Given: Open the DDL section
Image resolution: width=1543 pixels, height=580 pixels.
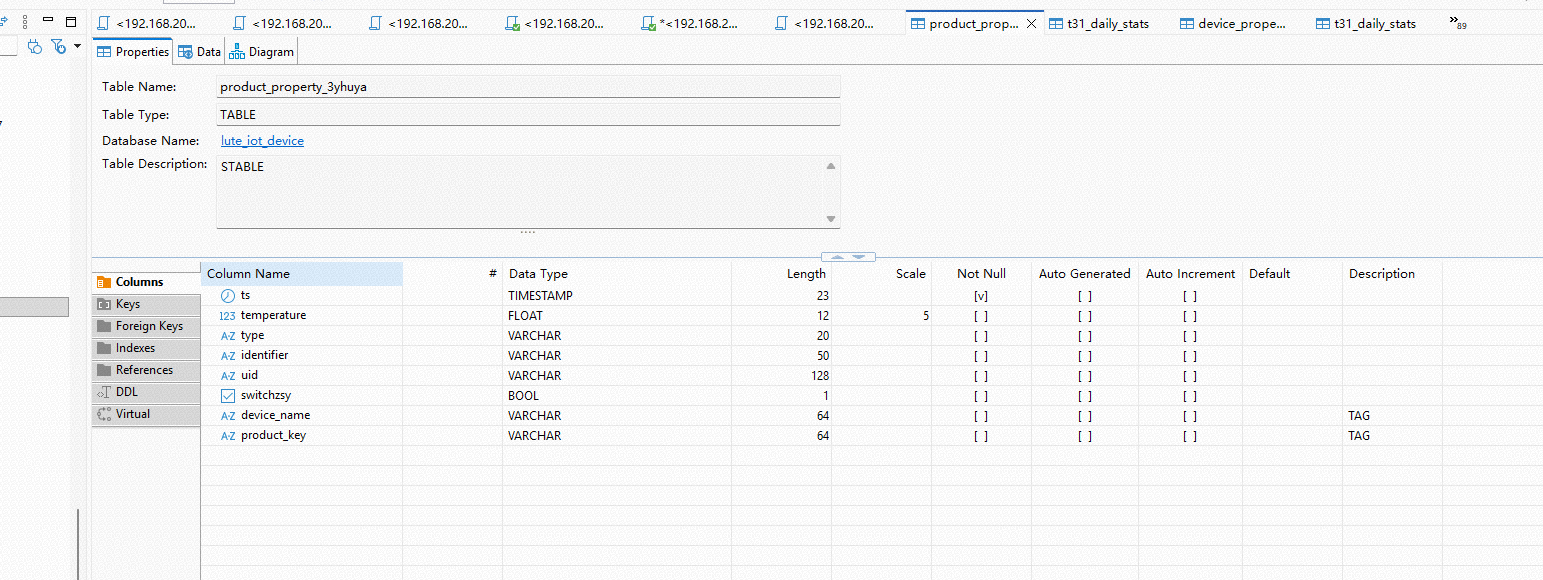Looking at the screenshot, I should (x=126, y=392).
